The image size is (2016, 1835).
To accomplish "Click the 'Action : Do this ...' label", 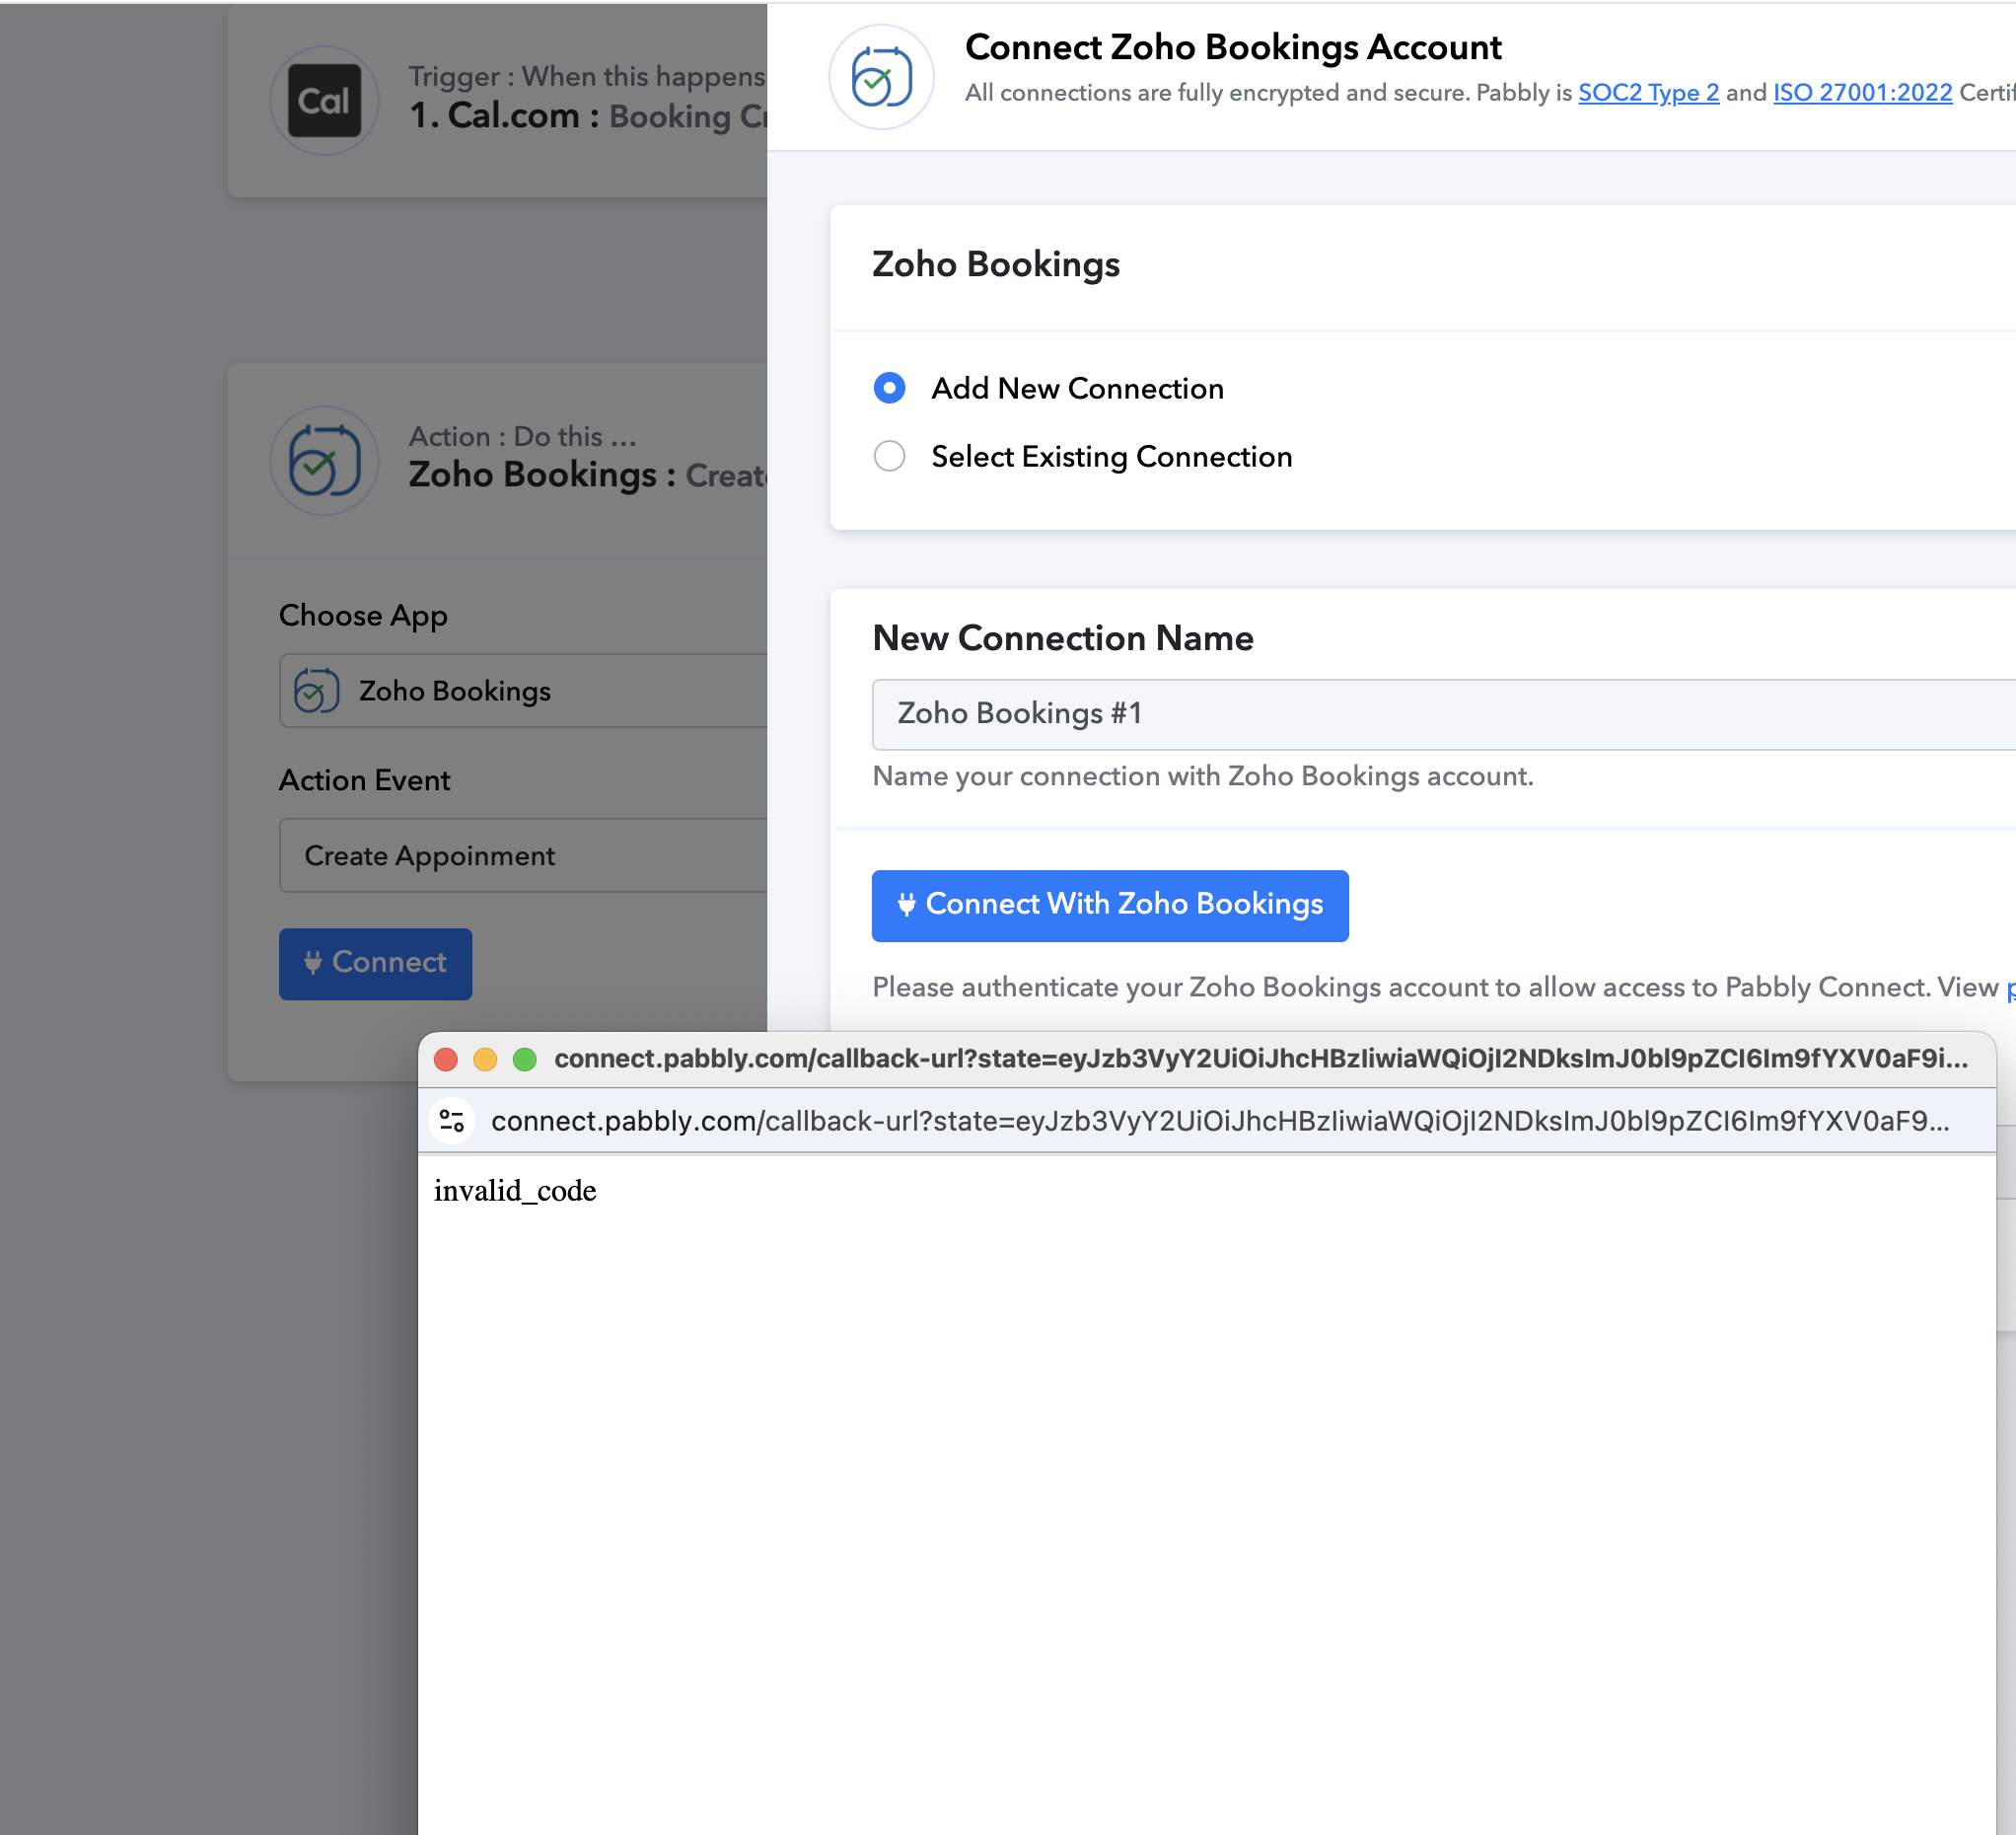I will 522,436.
